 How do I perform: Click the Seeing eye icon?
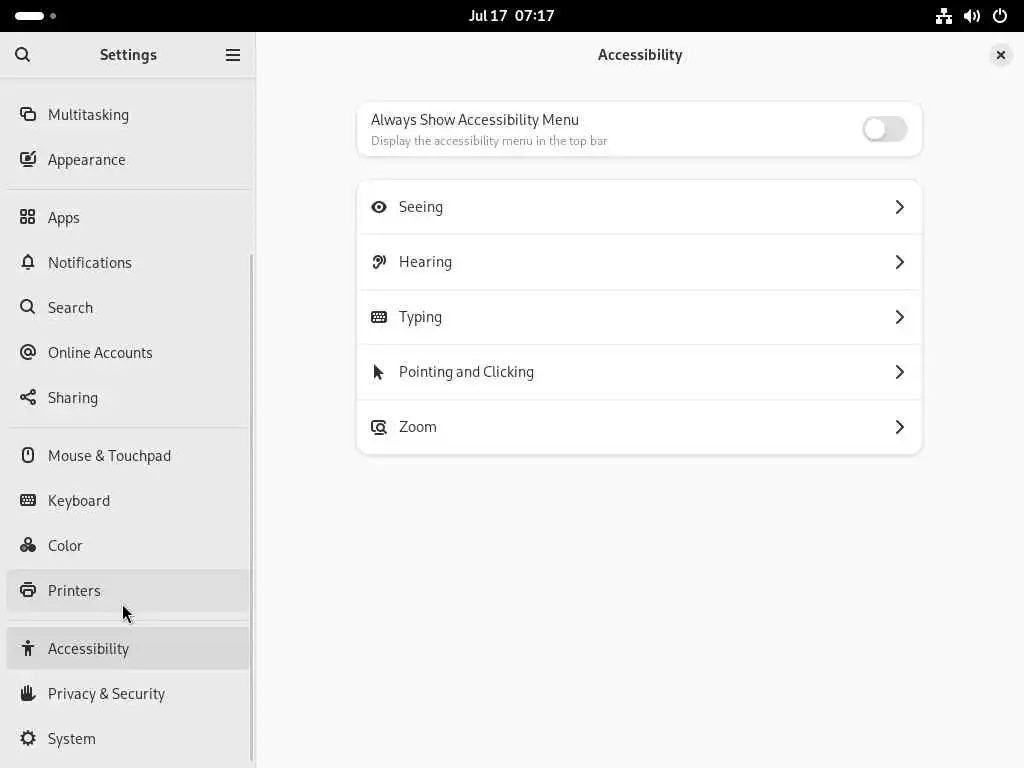[379, 207]
